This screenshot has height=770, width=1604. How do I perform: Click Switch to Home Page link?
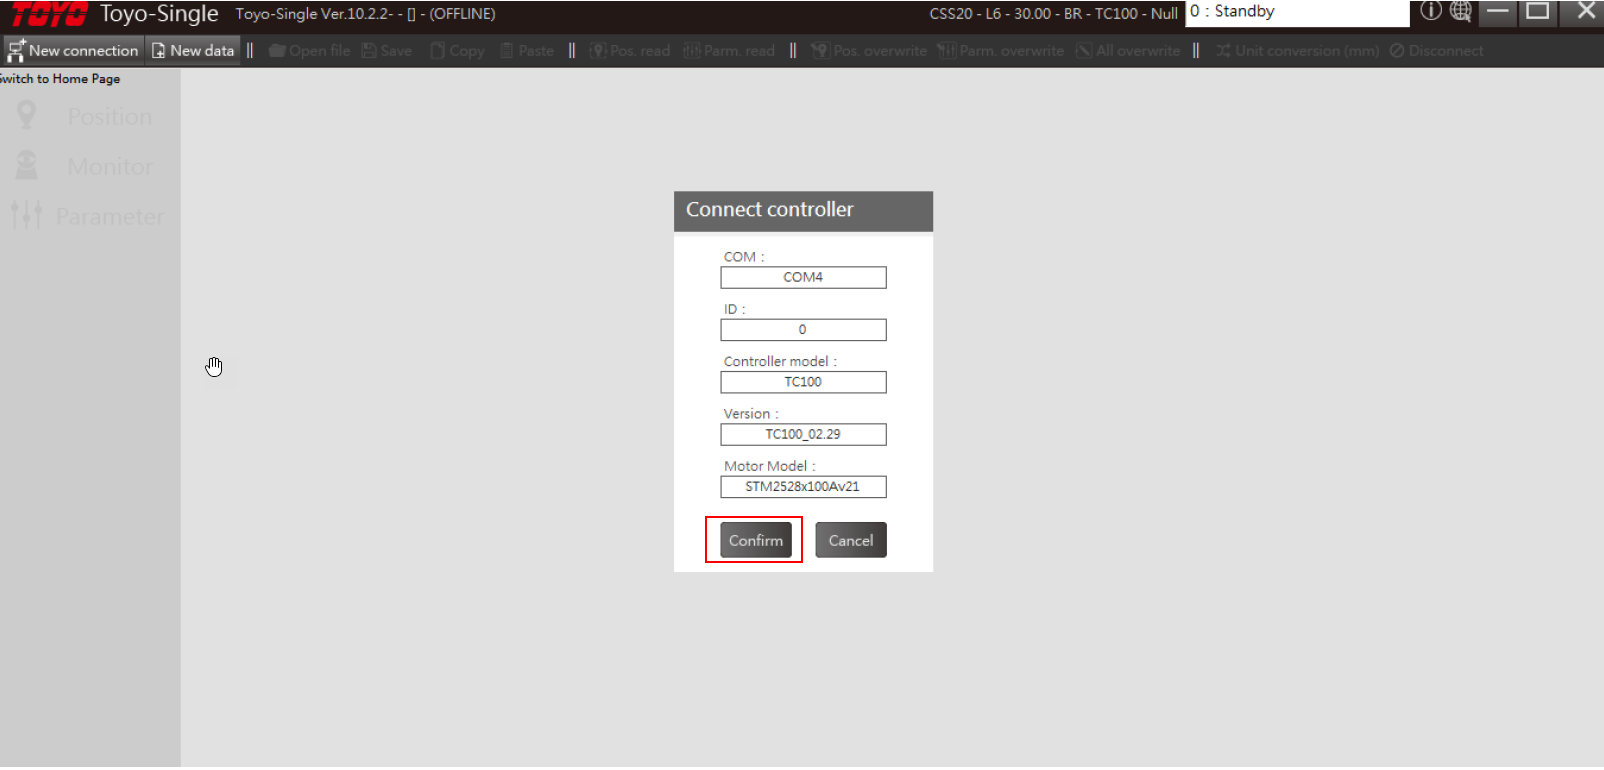click(x=59, y=78)
